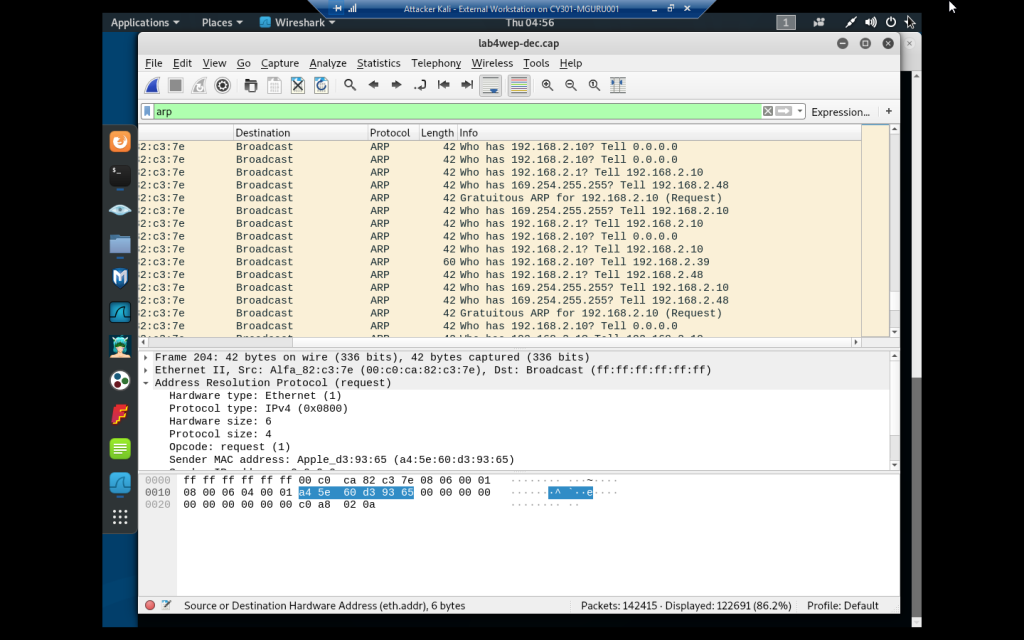Expand the Frame 204 tree node

coord(146,358)
